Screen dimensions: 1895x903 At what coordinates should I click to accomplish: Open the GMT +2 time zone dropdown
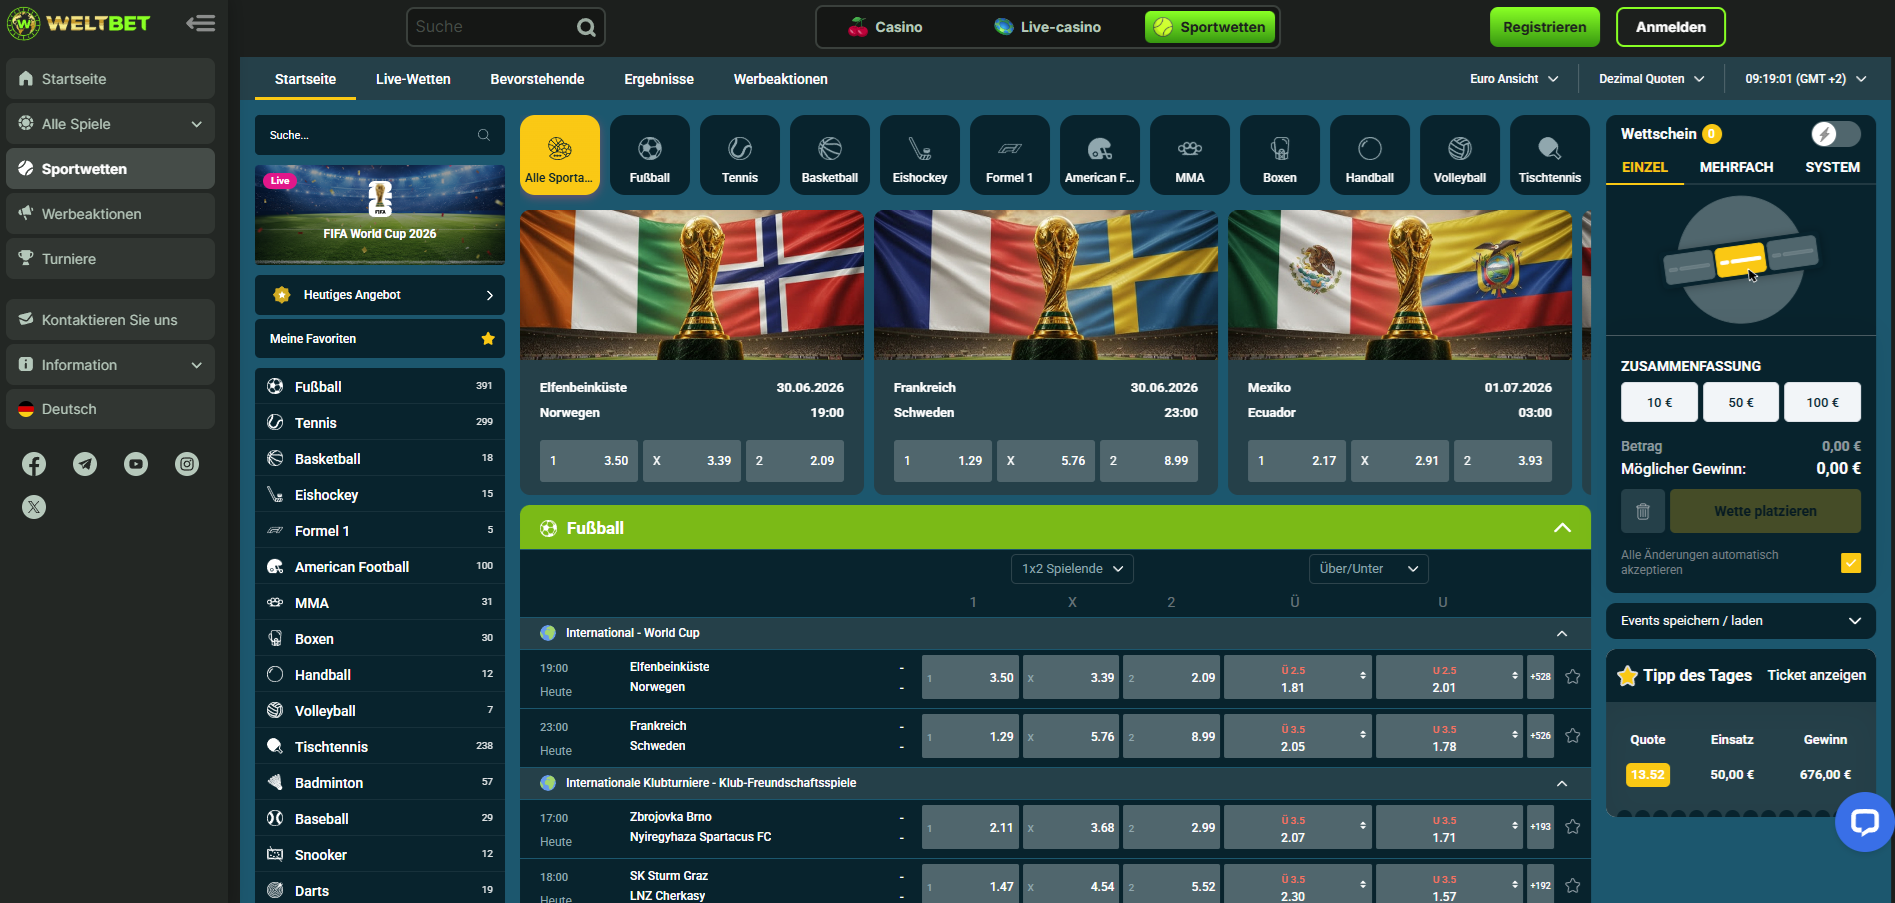pyautogui.click(x=1806, y=79)
